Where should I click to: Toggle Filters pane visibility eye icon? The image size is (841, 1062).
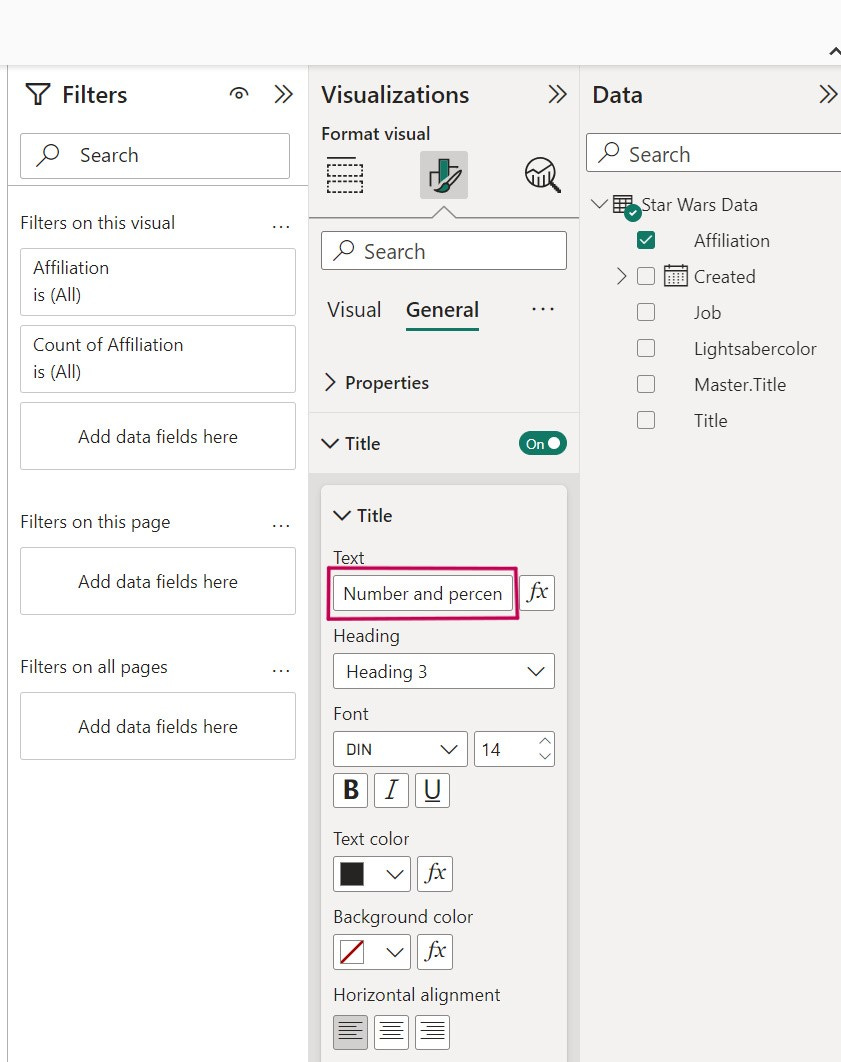tap(239, 94)
